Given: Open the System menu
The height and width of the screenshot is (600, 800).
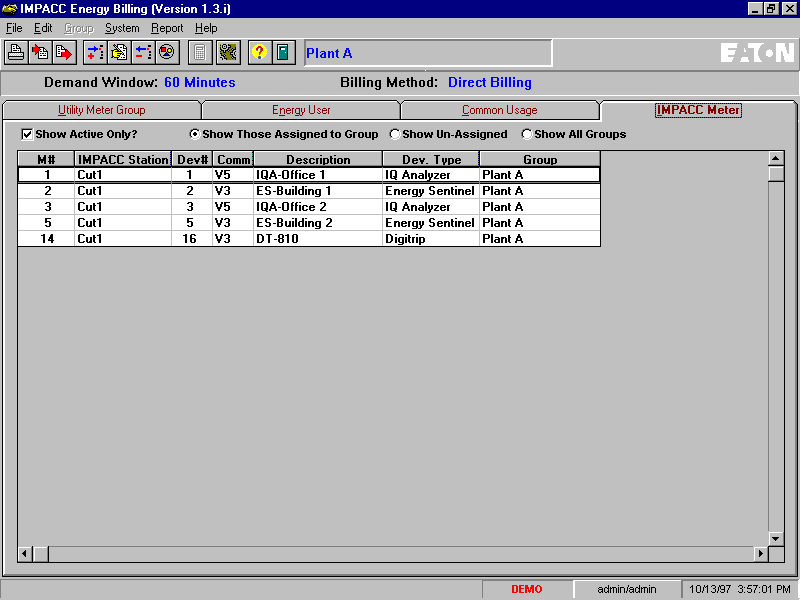Looking at the screenshot, I should [122, 28].
